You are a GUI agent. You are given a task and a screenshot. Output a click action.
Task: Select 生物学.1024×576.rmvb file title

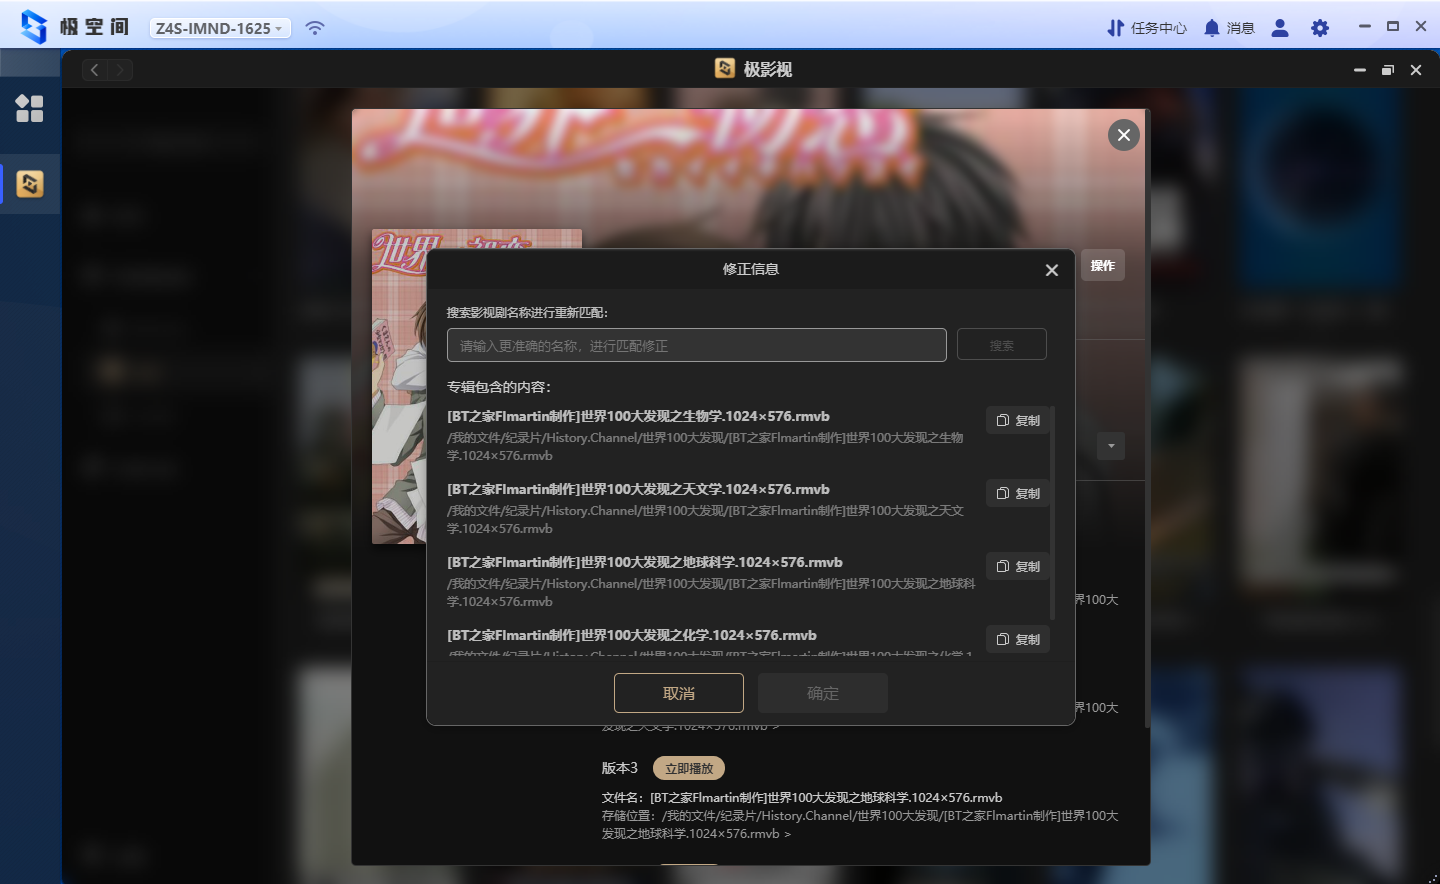point(638,416)
